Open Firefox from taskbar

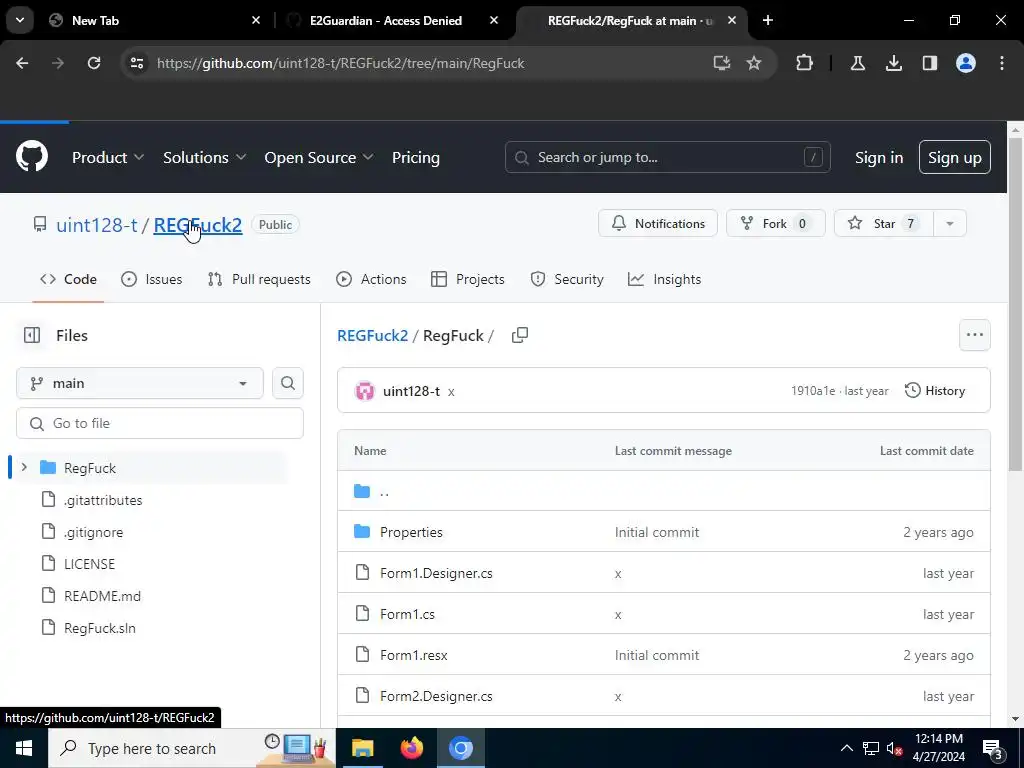(x=411, y=748)
